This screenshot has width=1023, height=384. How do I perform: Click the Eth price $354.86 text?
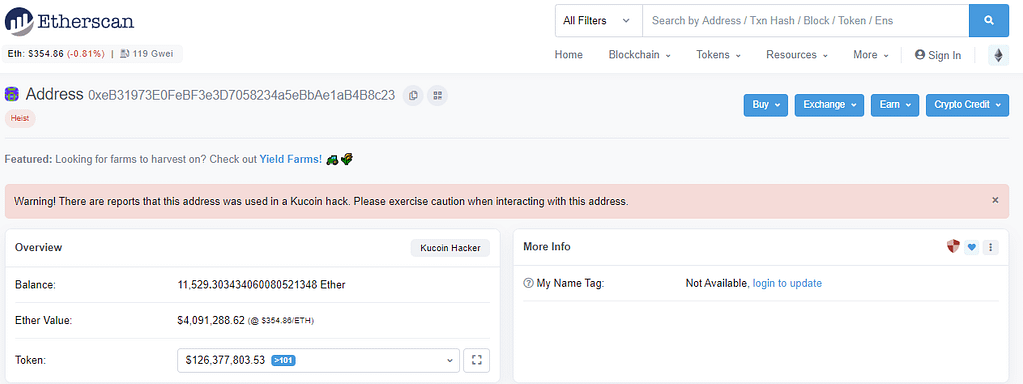click(x=36, y=54)
